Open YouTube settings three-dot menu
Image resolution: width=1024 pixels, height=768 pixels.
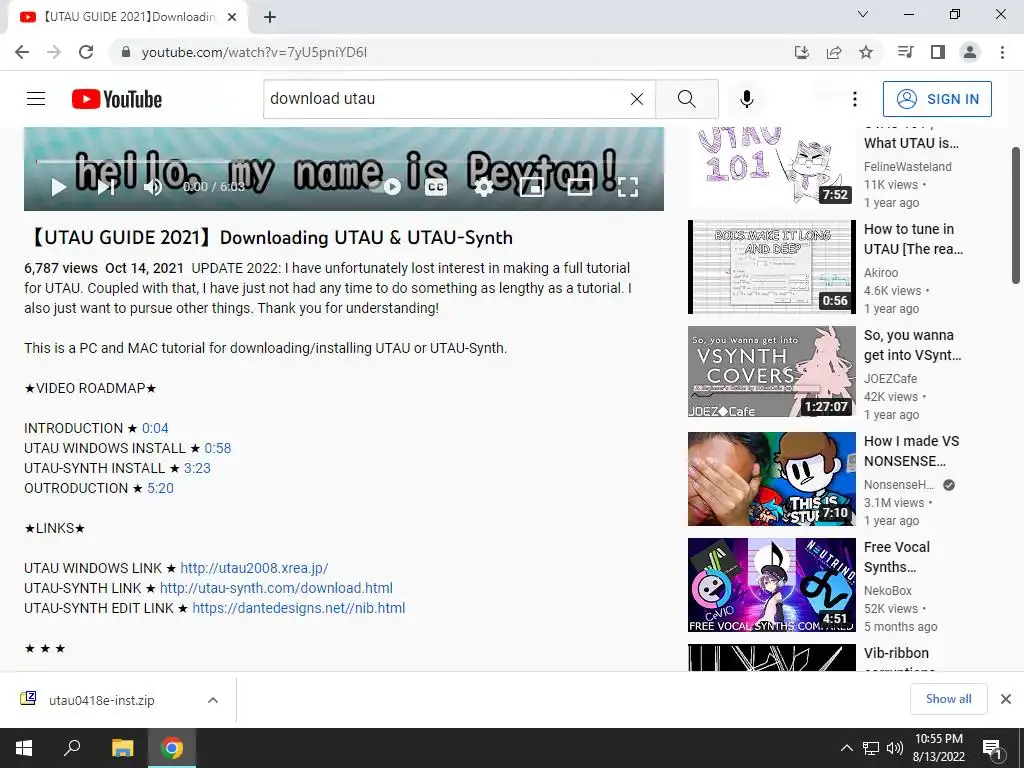click(855, 99)
